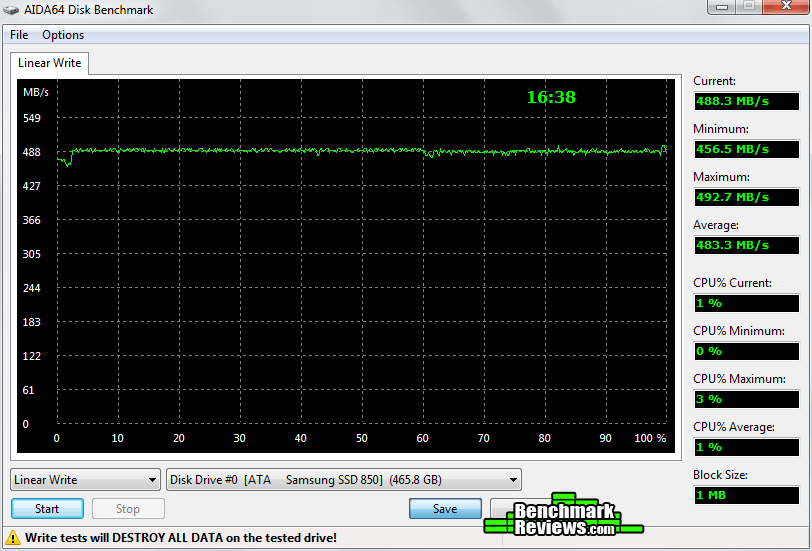Click the disabled Stop button

[128, 509]
